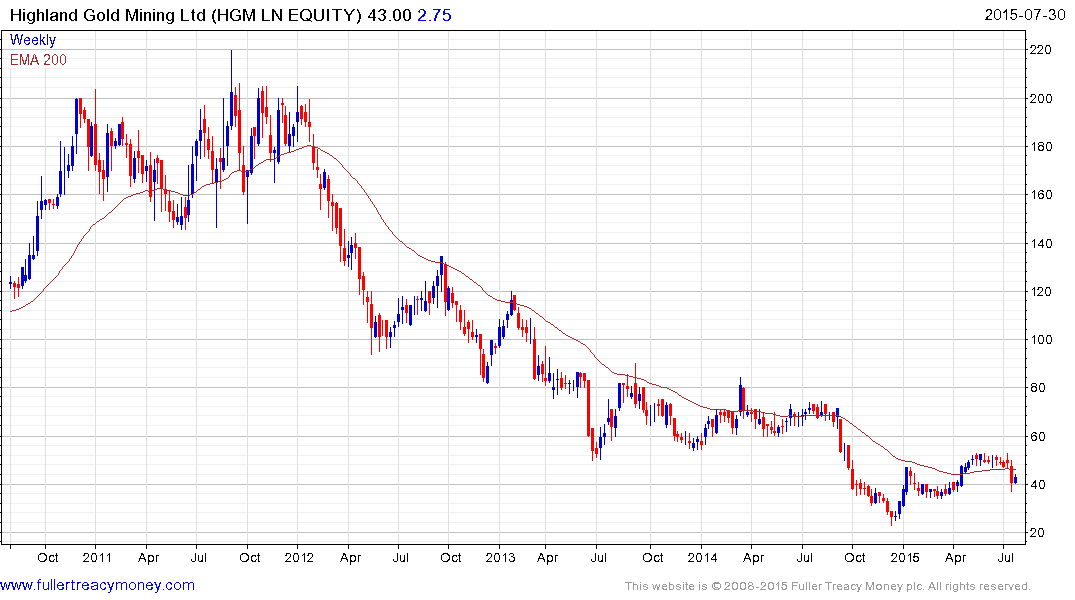This screenshot has width=1075, height=600.
Task: Click the 160 price axis label
Action: point(1041,195)
